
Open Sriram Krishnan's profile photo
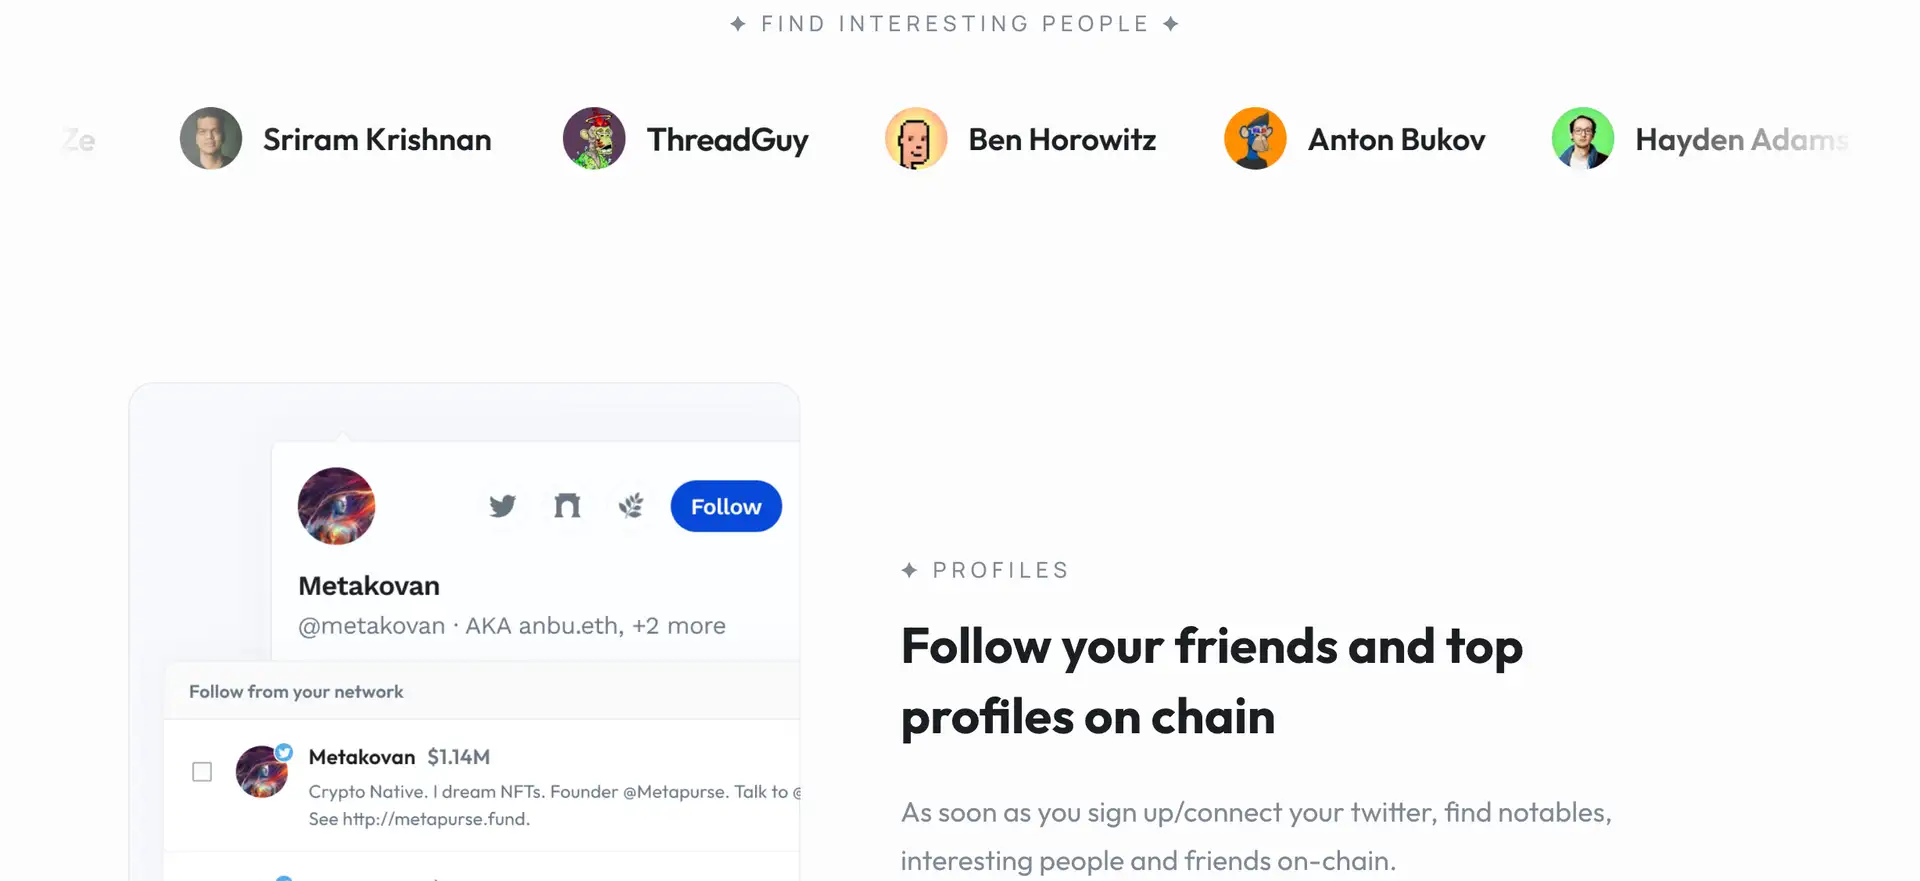coord(211,139)
